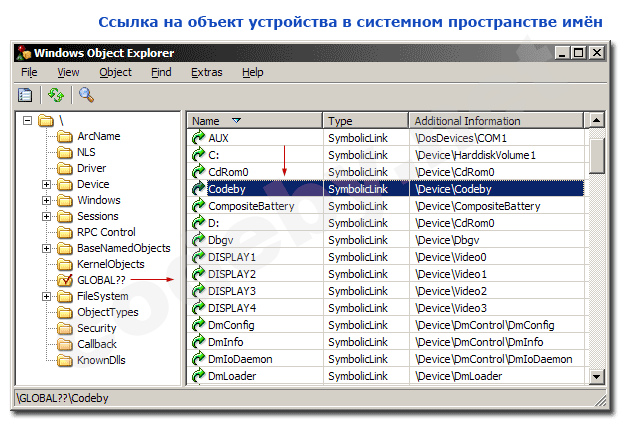Click the scrollbar down arrow
This screenshot has width=621, height=422.
(x=596, y=376)
